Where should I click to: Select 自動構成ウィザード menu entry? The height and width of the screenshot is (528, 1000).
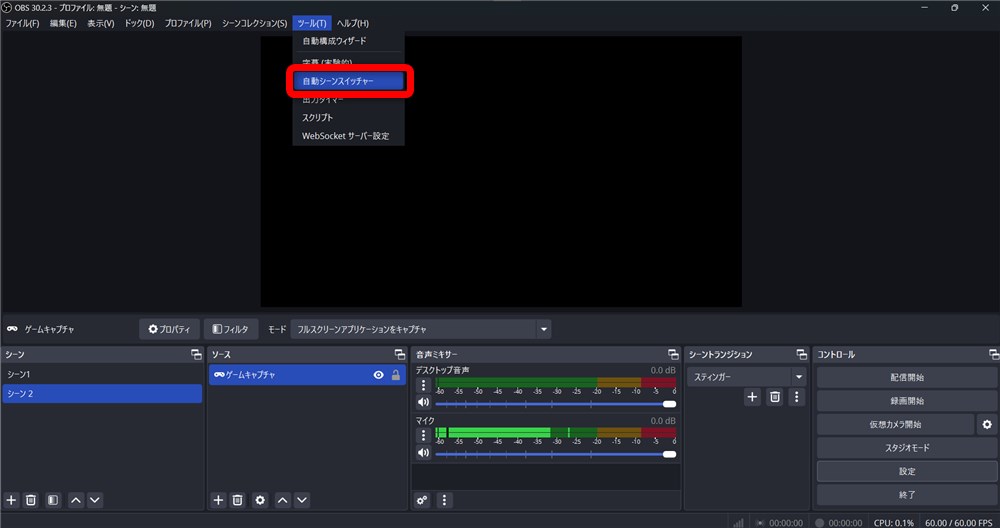(x=348, y=41)
